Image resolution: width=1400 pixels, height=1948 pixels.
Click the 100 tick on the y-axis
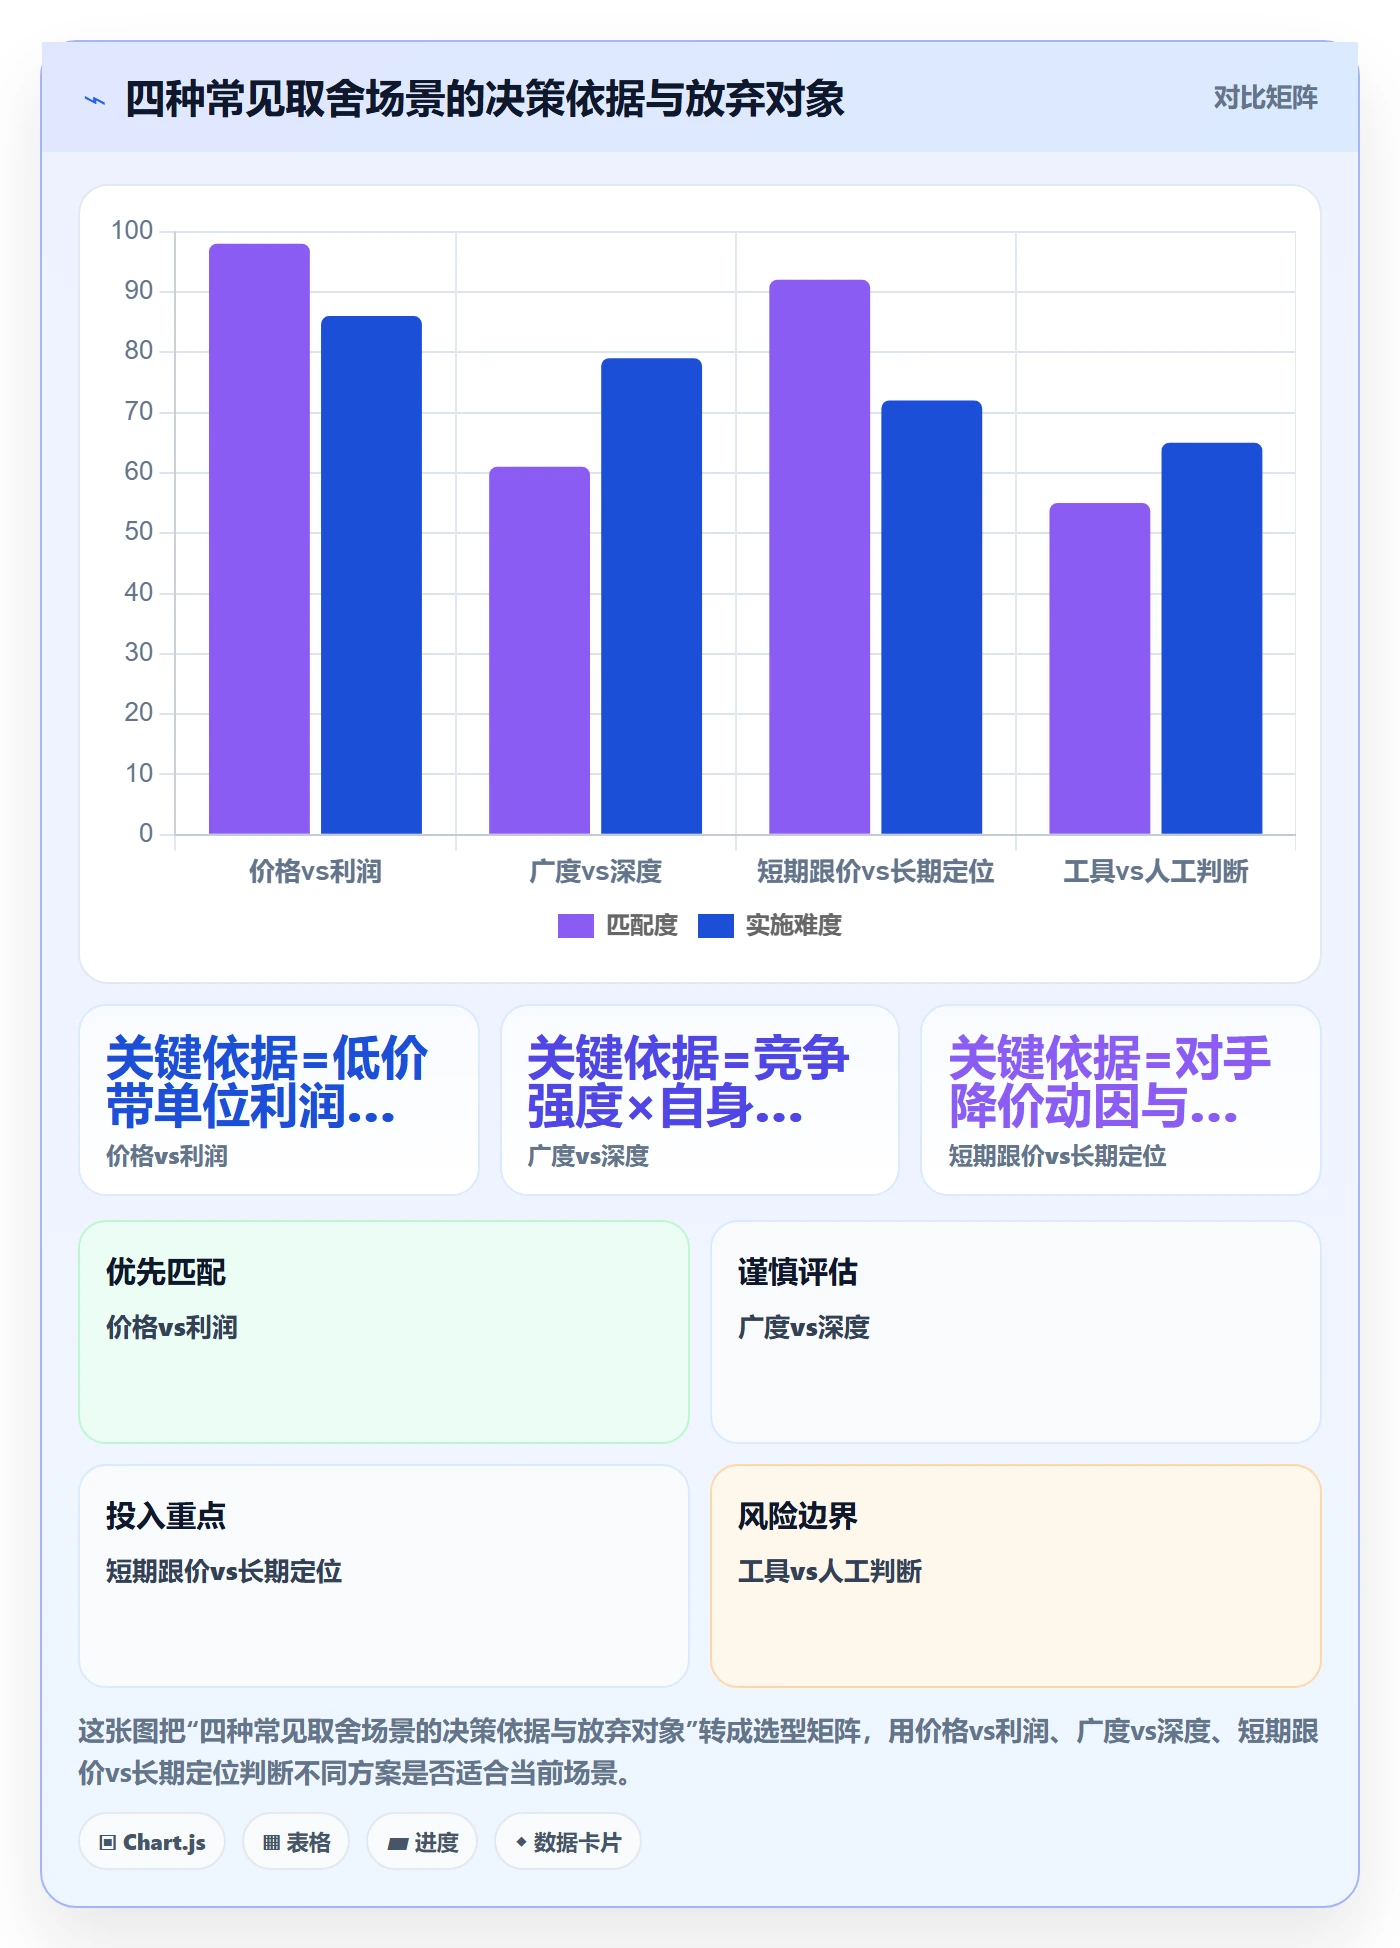pos(132,231)
